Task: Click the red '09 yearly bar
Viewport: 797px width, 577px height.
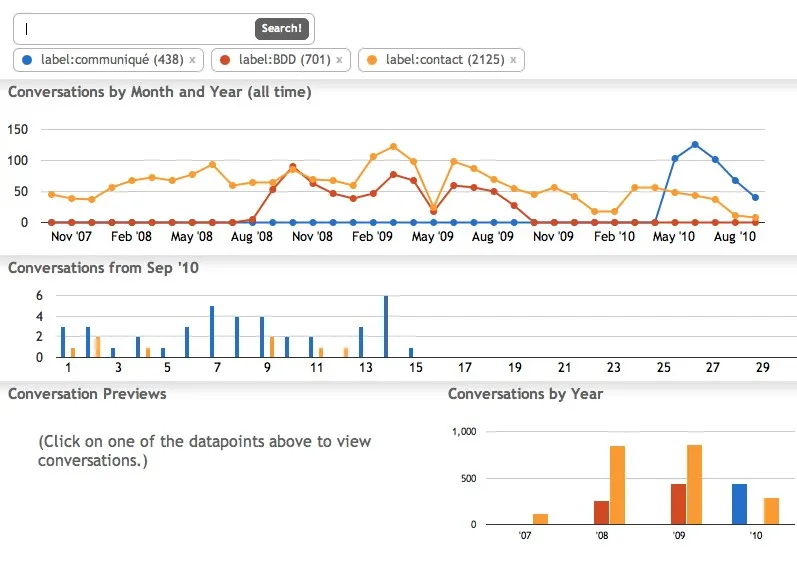Action: pyautogui.click(x=678, y=504)
